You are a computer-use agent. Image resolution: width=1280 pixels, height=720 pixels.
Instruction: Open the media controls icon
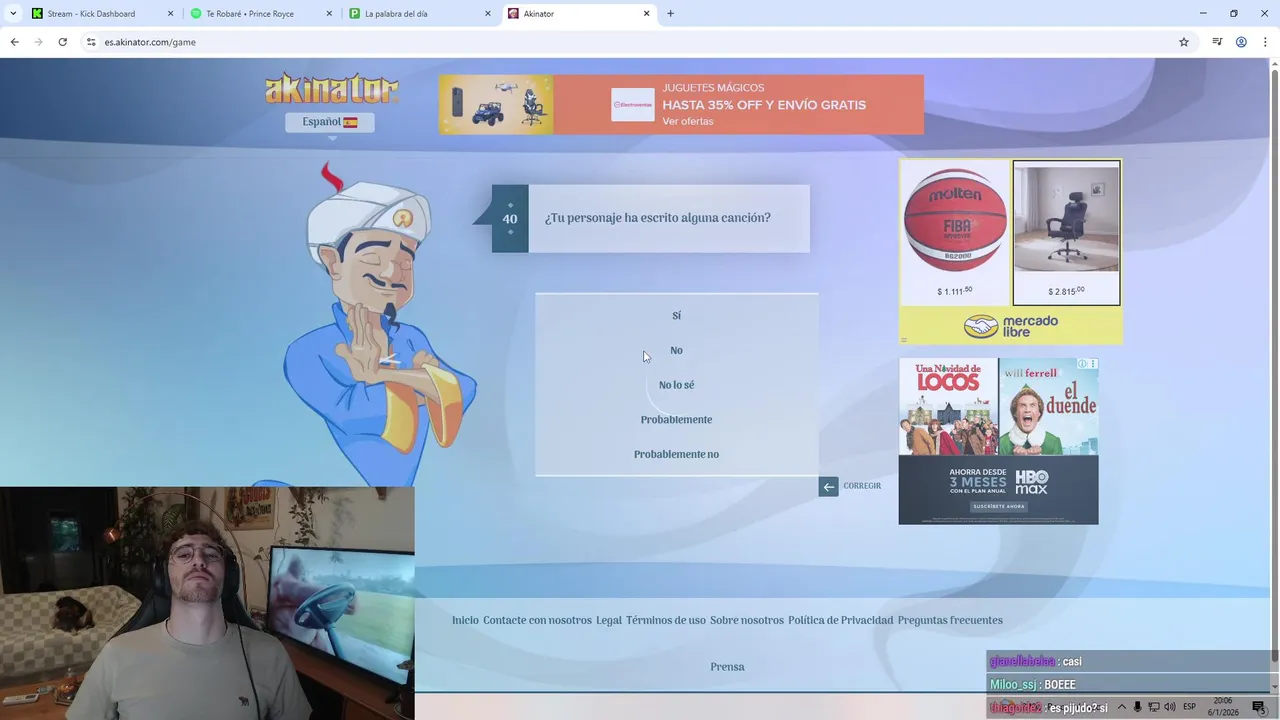coord(1217,42)
